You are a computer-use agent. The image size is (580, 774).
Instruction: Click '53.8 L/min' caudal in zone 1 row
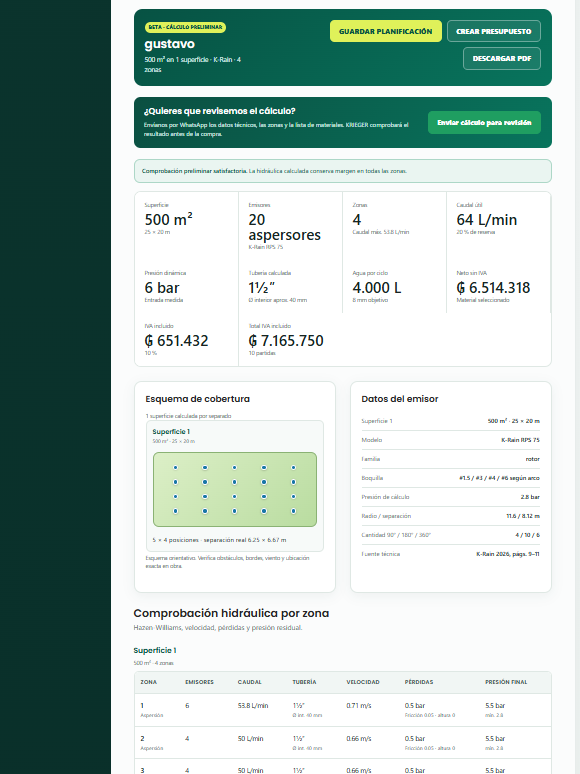pyautogui.click(x=253, y=706)
